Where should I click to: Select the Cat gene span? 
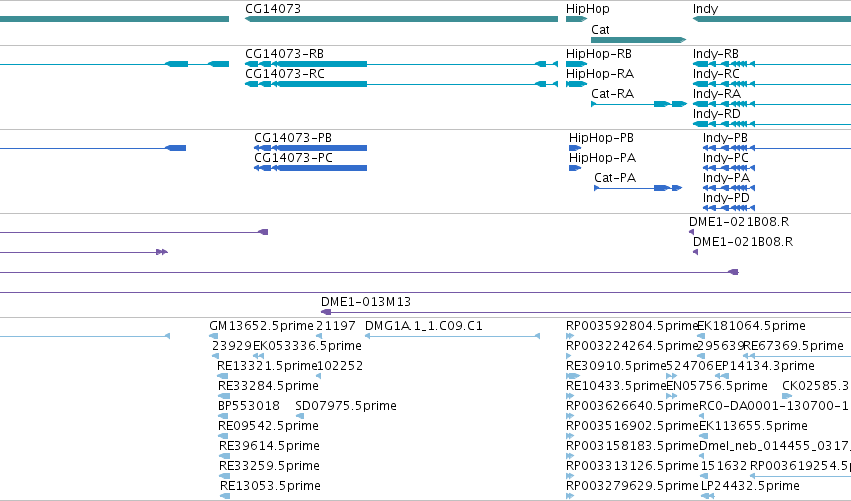pyautogui.click(x=638, y=40)
